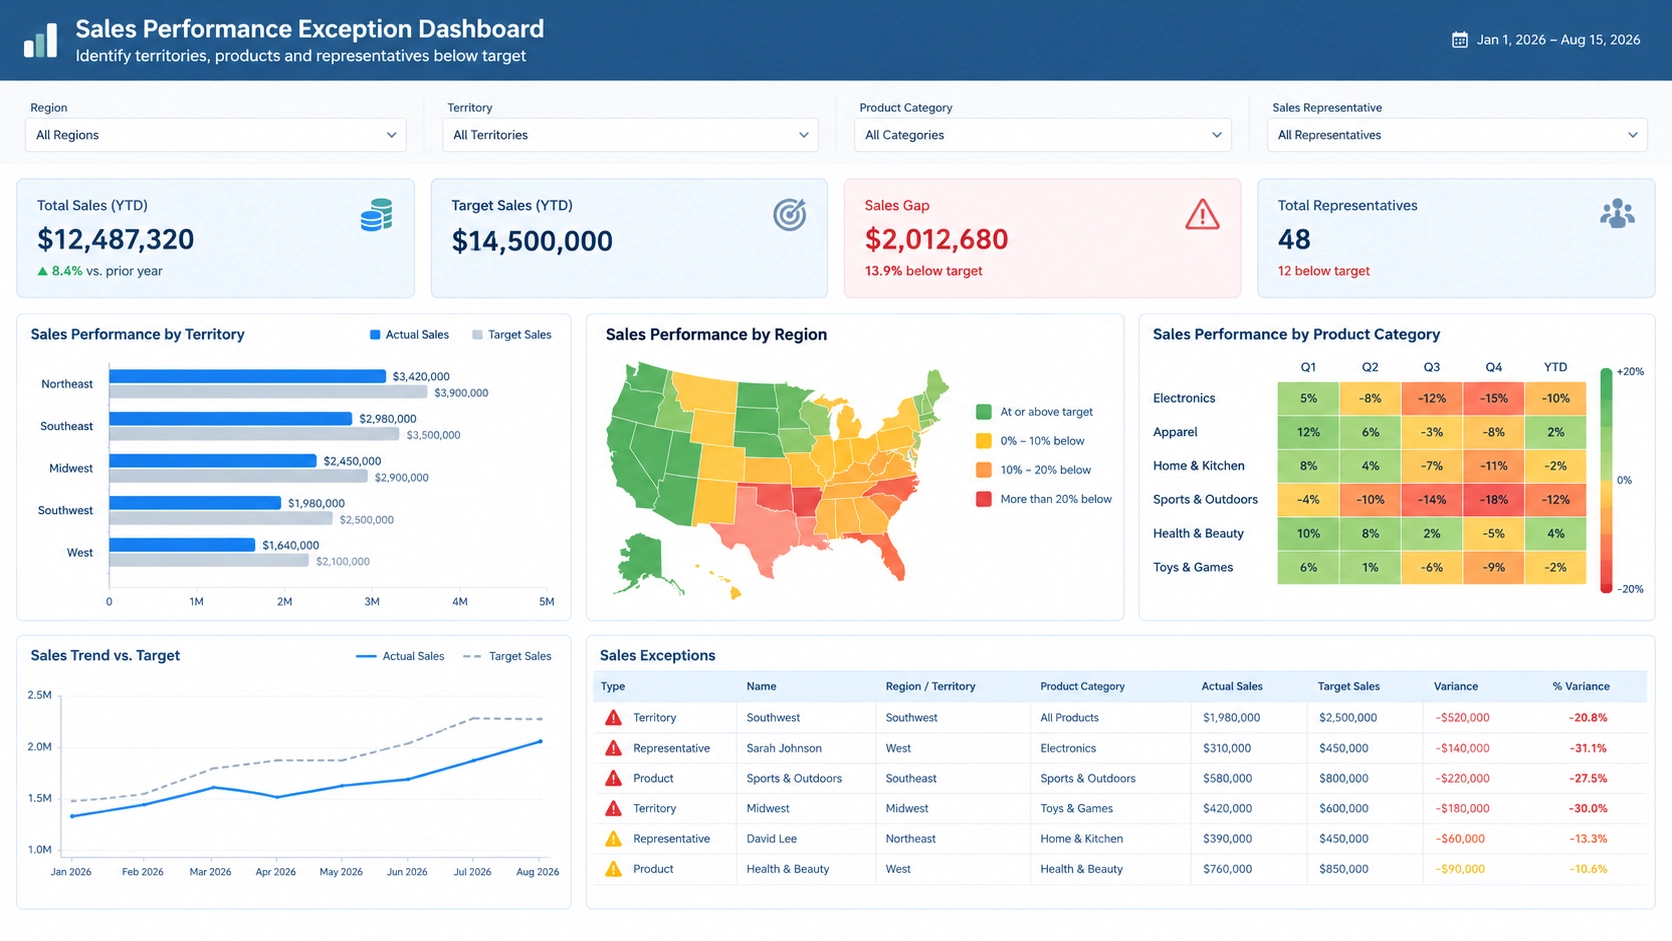Click the people icon on Total Representatives card

1617,214
